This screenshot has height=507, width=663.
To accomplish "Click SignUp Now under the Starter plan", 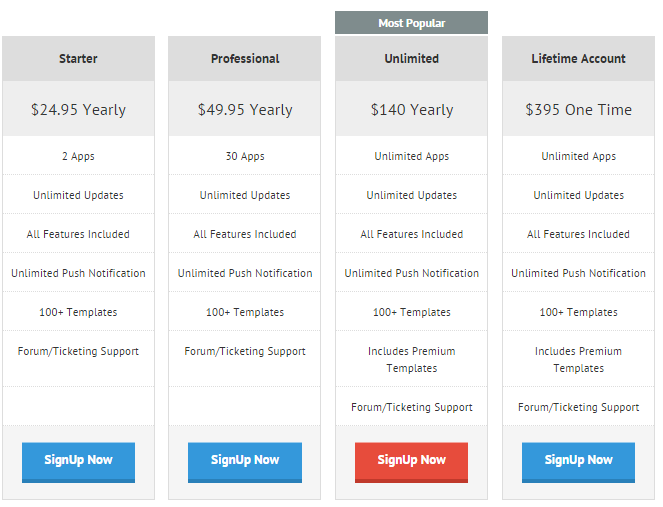I will pyautogui.click(x=78, y=461).
